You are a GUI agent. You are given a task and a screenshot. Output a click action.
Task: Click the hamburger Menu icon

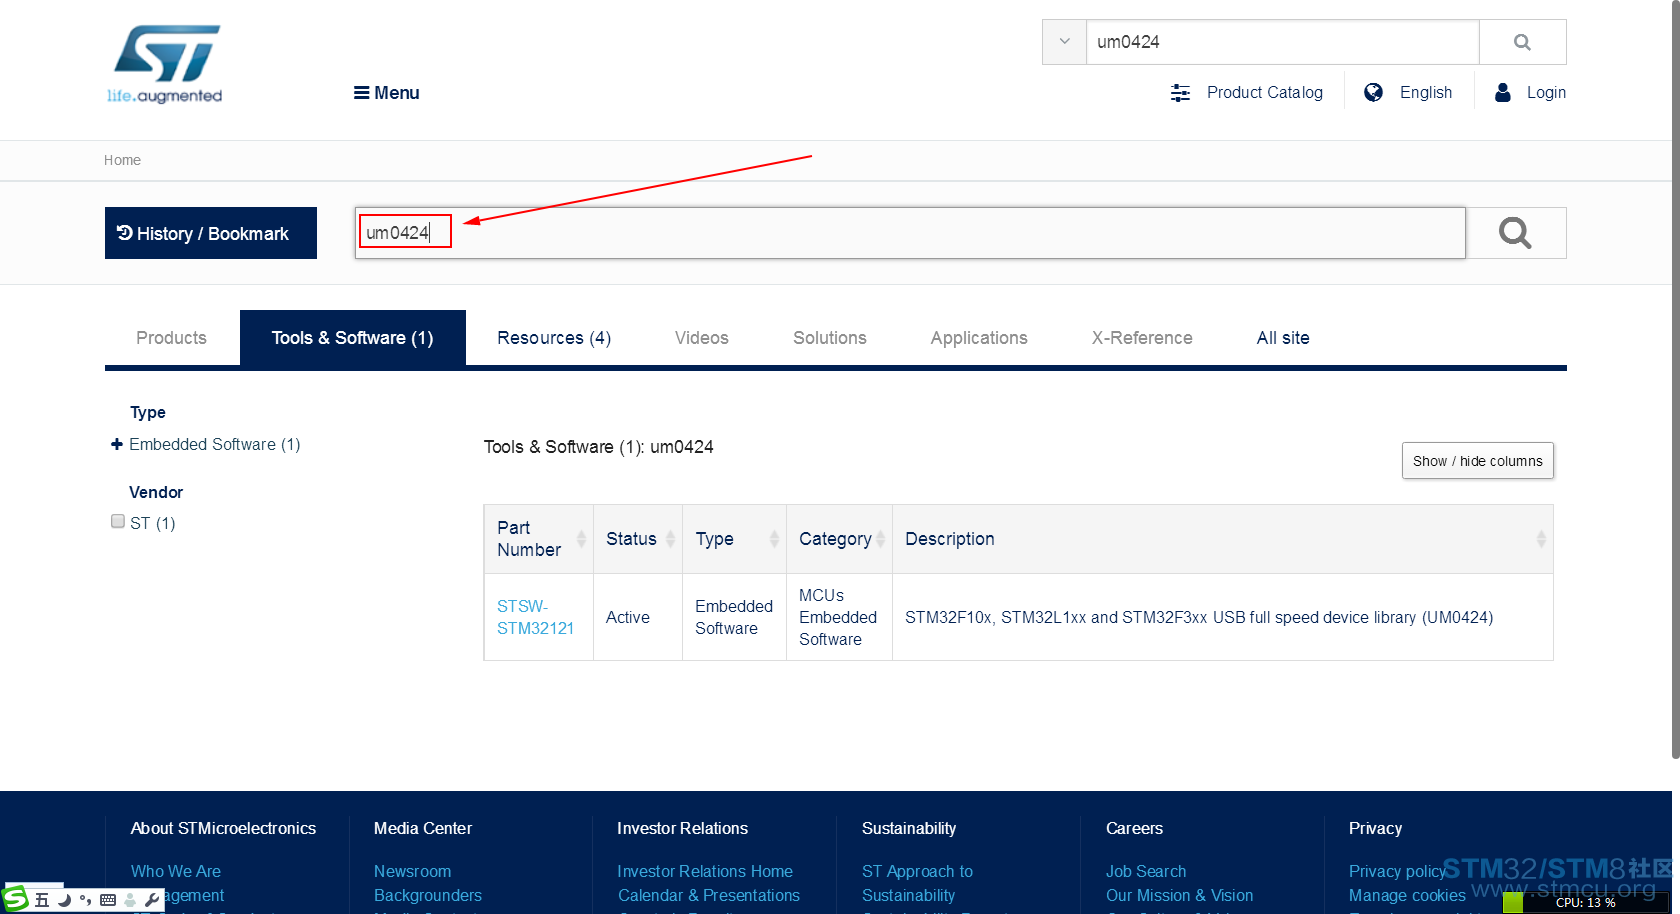point(361,93)
